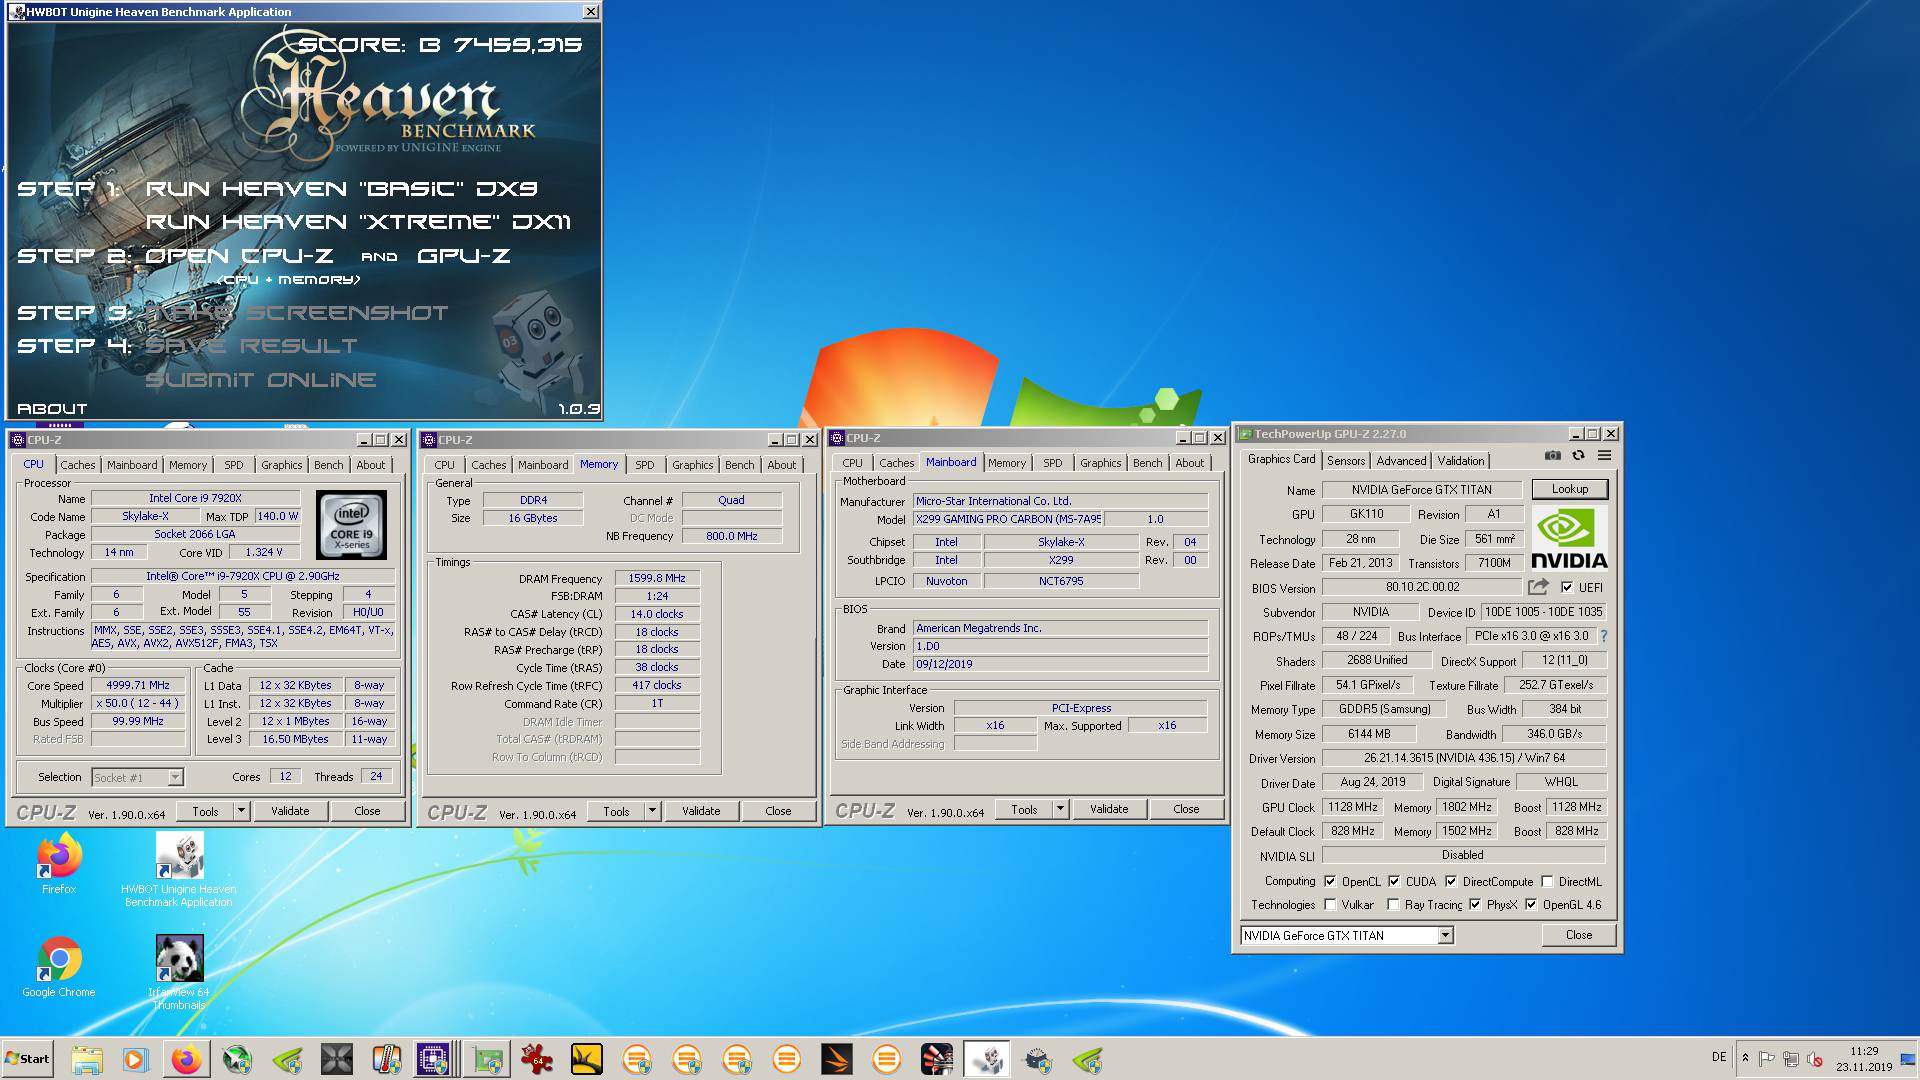1920x1080 pixels.
Task: Open GPU selection dropdown in GPU-Z
Action: coord(1445,935)
